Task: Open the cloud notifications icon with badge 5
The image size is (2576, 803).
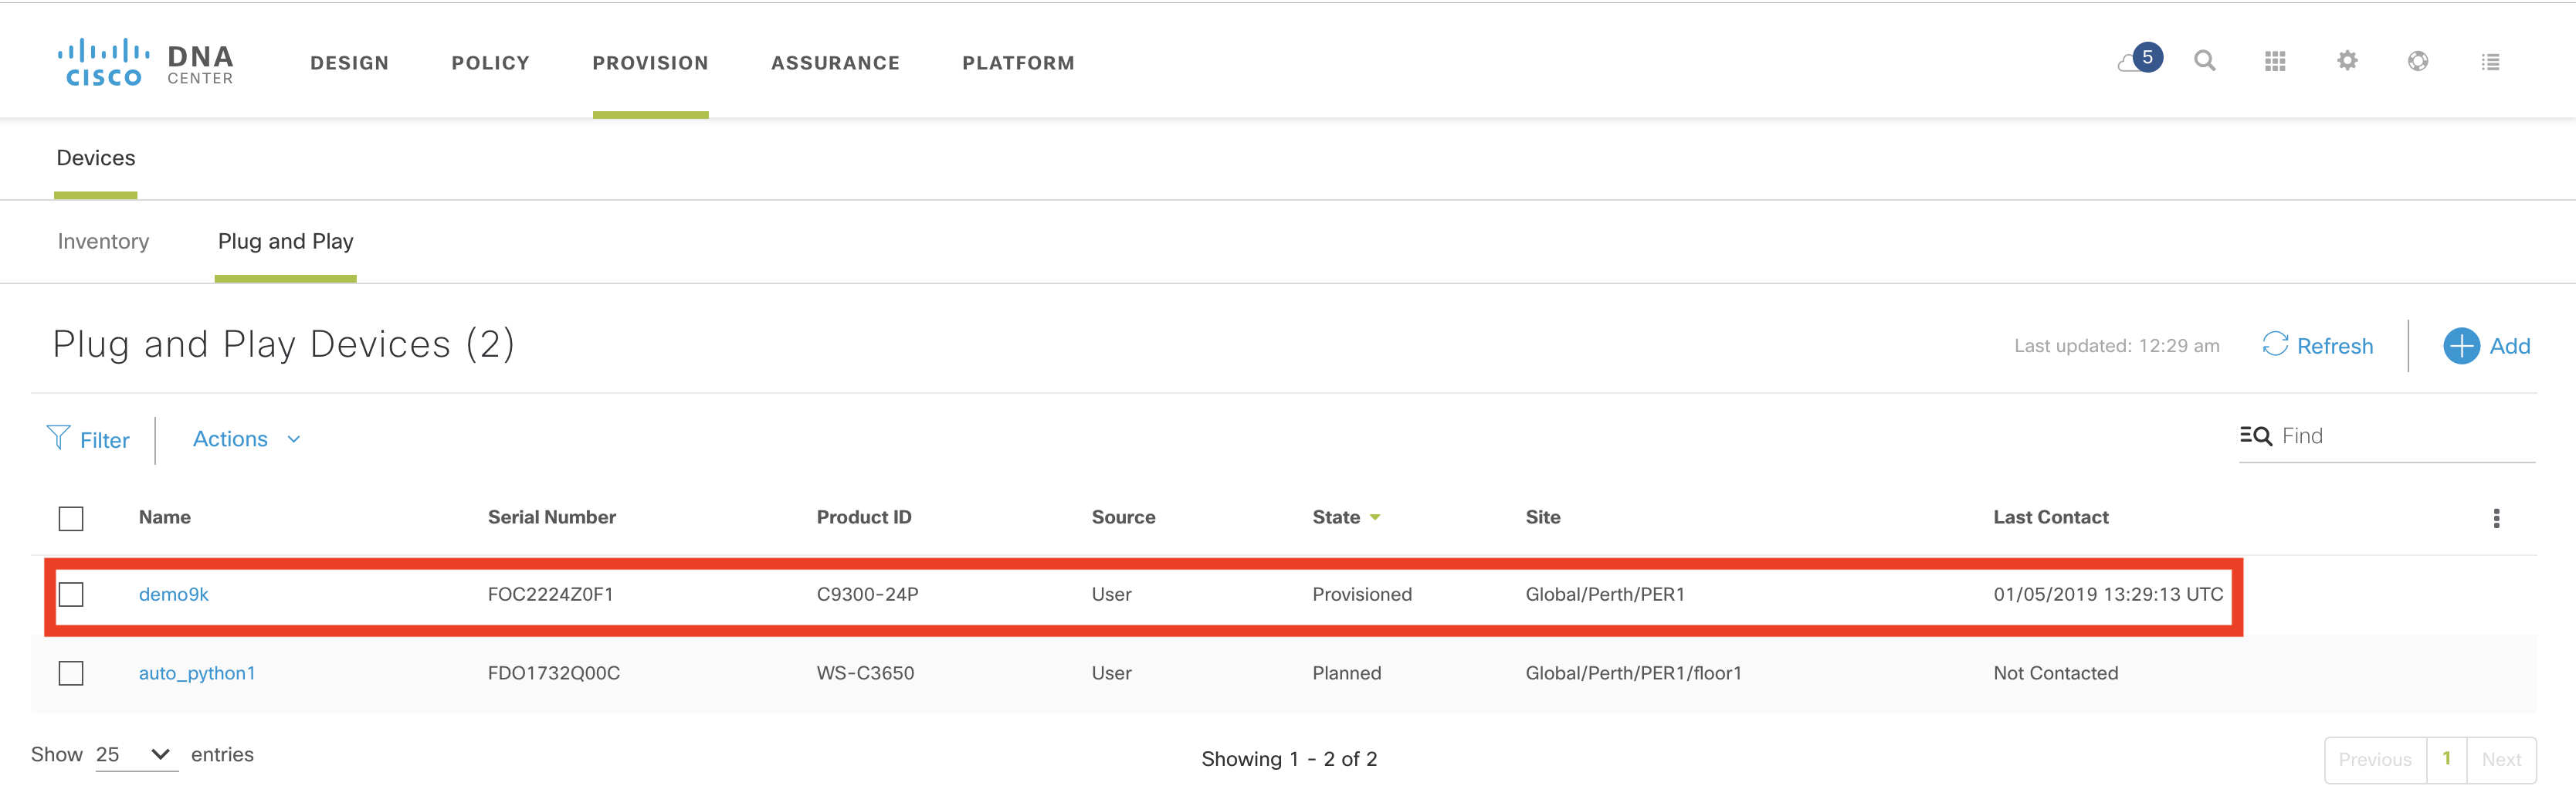Action: [2138, 60]
